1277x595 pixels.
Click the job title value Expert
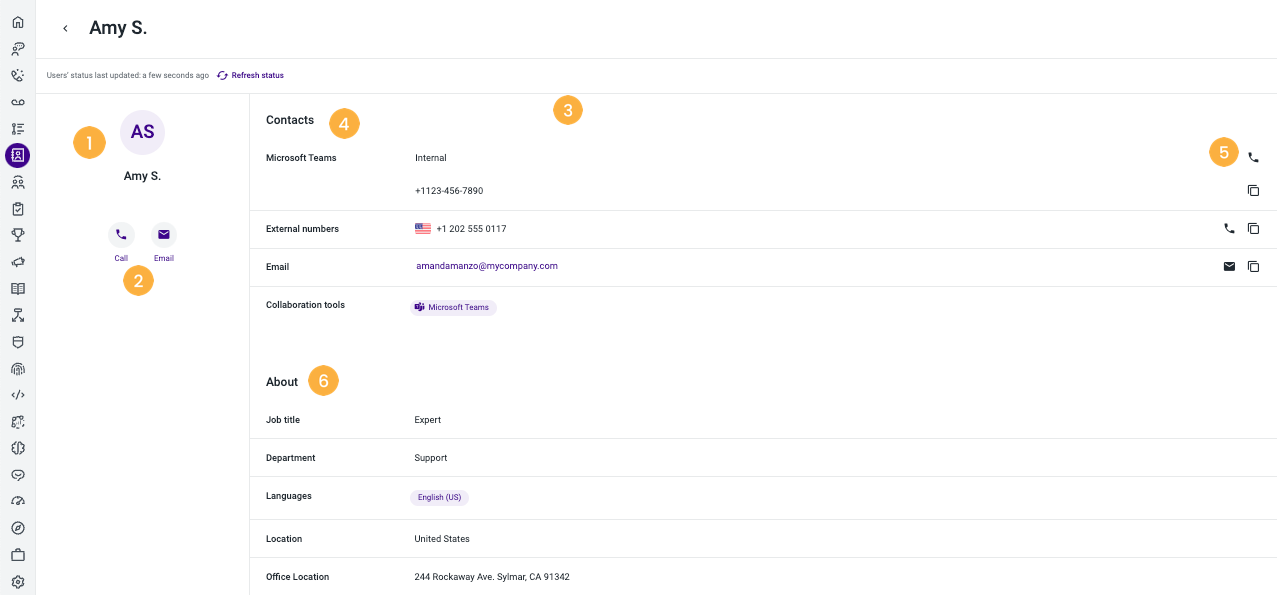[x=428, y=420]
